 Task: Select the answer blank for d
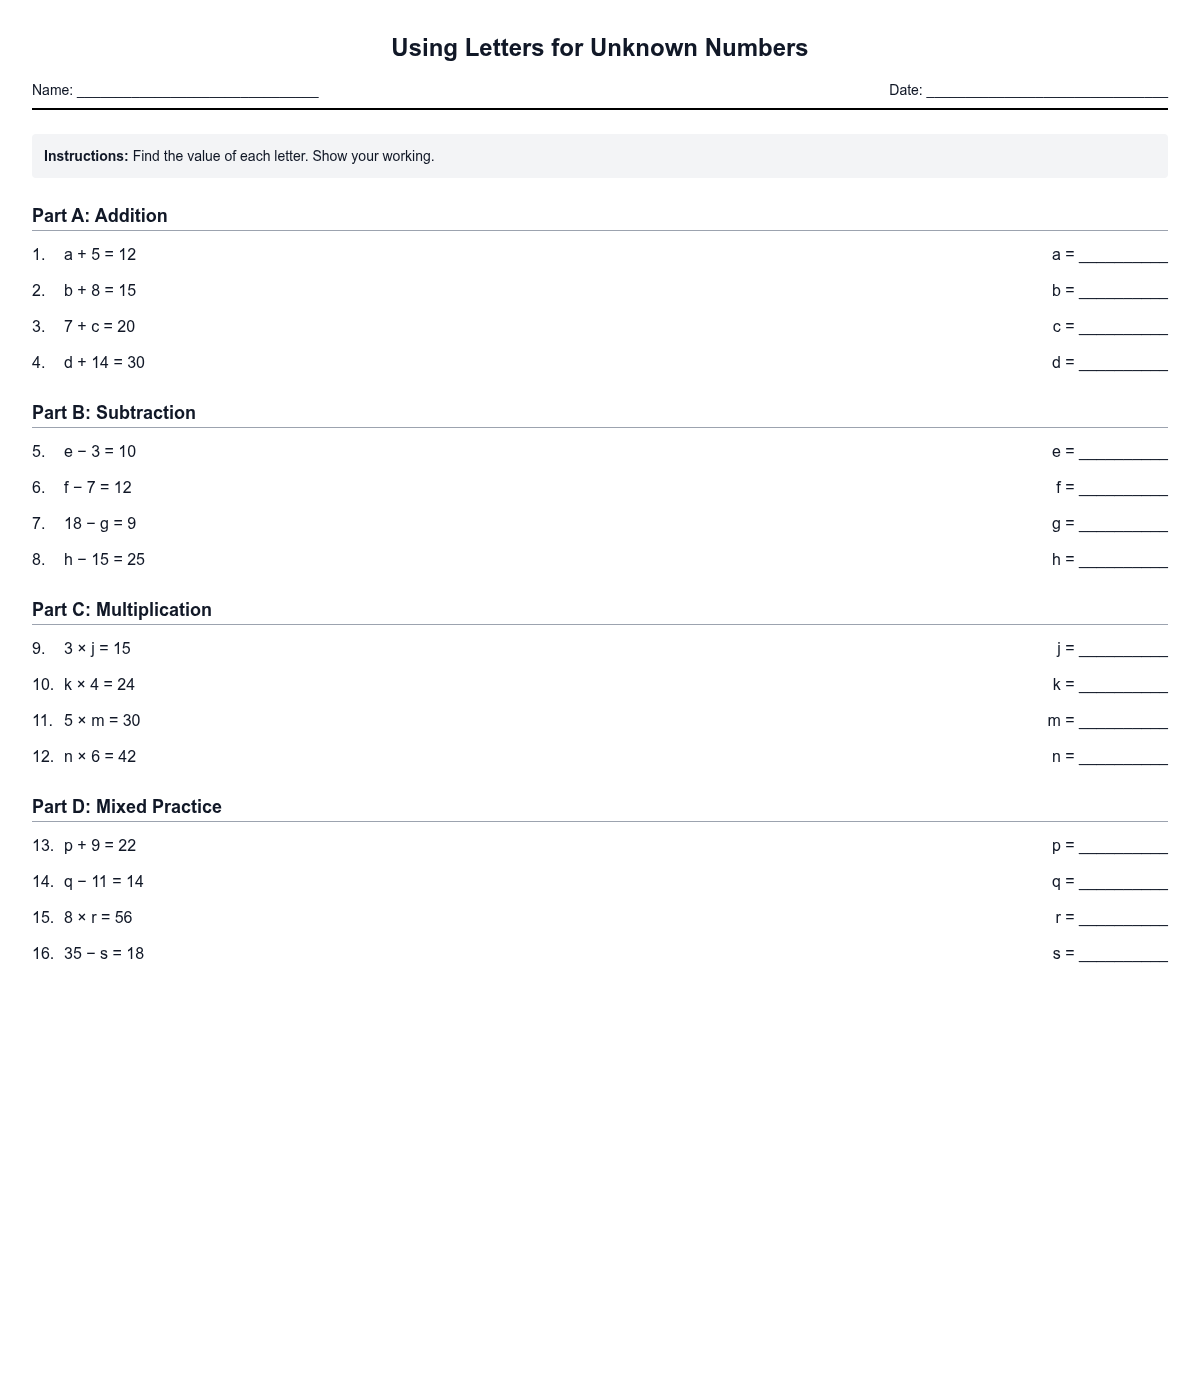point(1122,363)
